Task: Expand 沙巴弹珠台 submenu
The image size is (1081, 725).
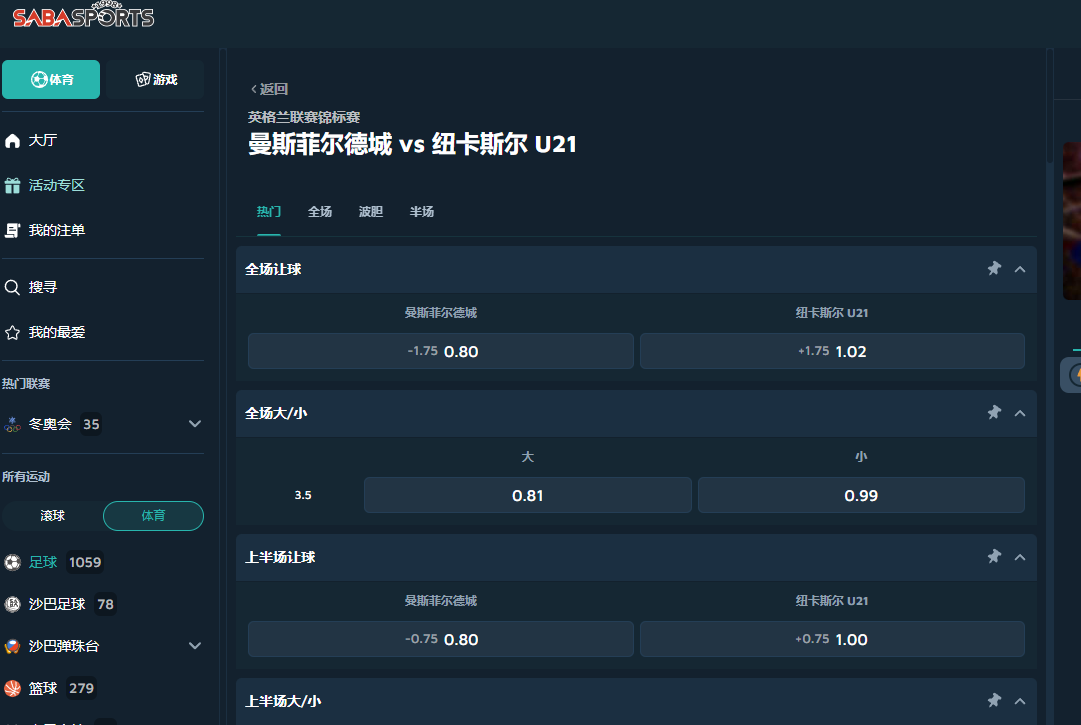Action: coord(195,646)
